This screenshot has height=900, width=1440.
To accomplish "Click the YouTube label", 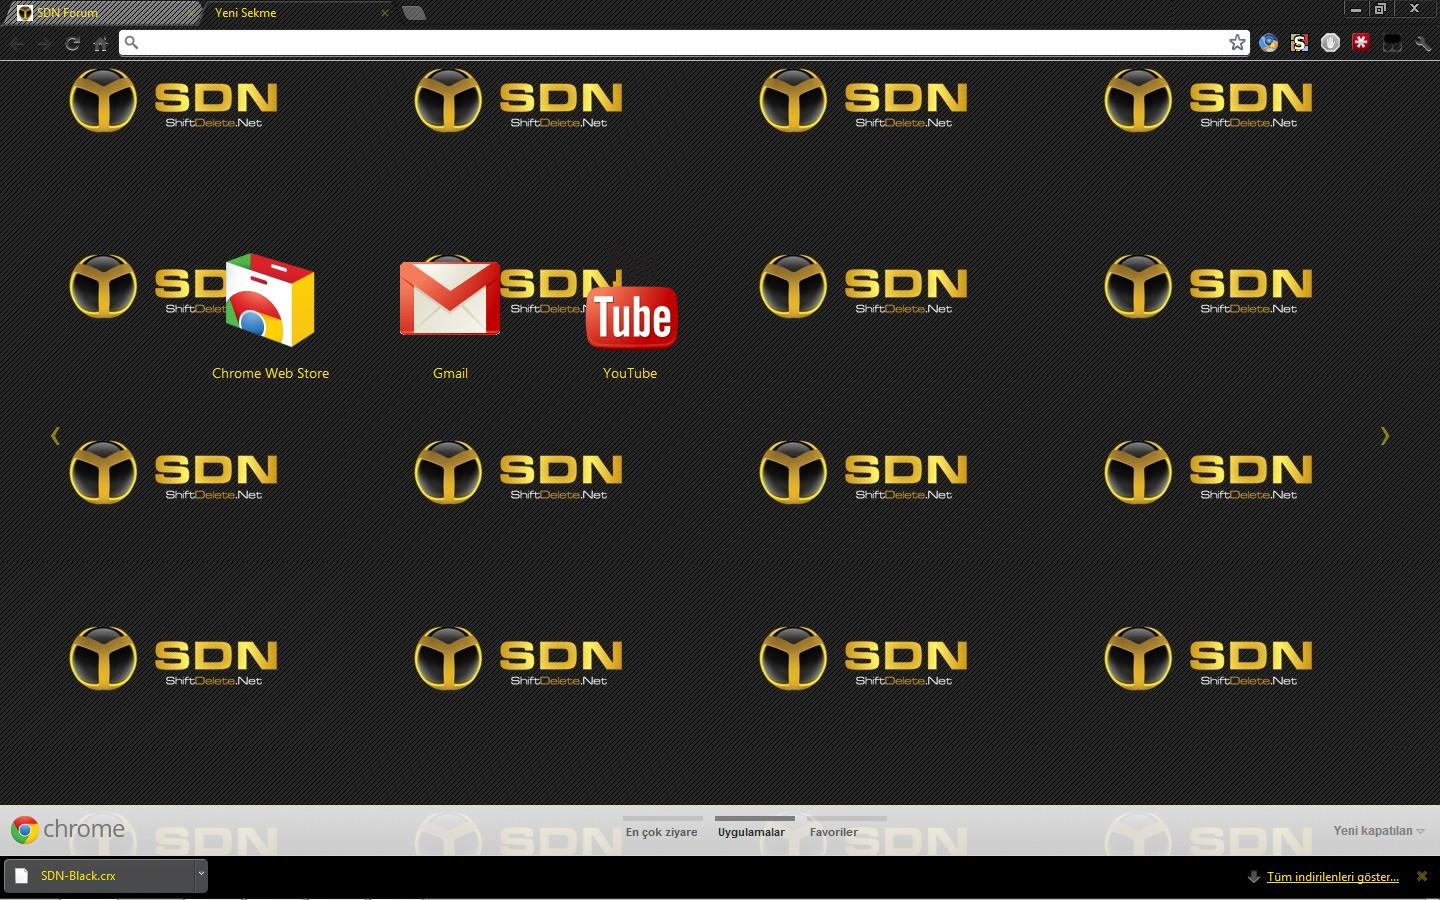I will [630, 373].
